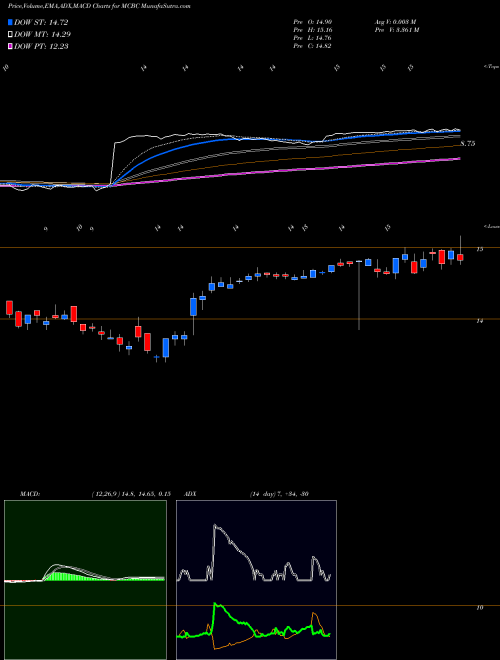The width and height of the screenshot is (500, 660).
Task: Click the Pre L: 14.76 value
Action: tap(313, 38)
